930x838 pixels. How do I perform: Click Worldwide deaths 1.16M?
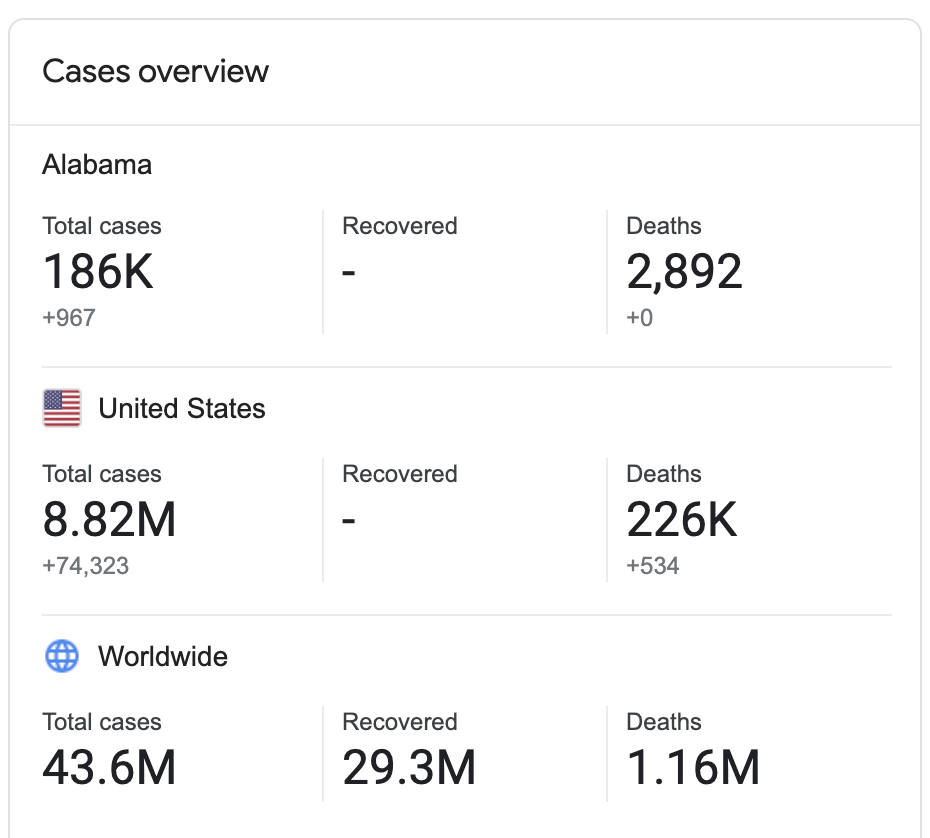[x=693, y=768]
